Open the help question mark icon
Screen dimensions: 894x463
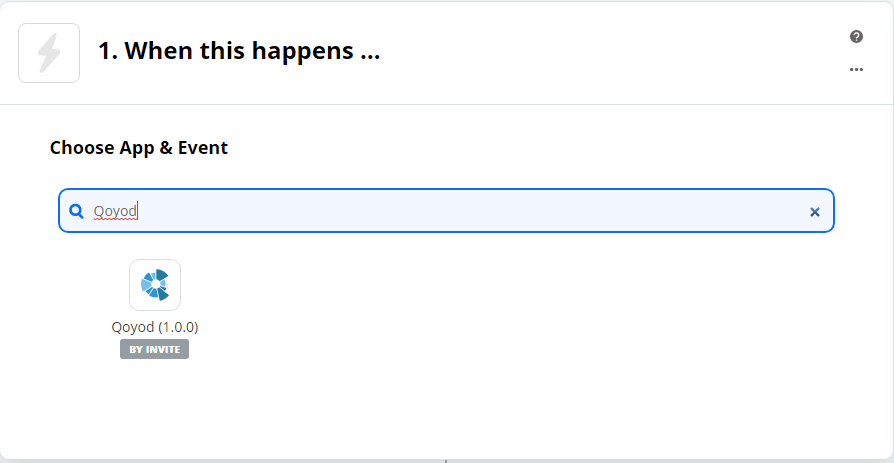click(x=856, y=37)
